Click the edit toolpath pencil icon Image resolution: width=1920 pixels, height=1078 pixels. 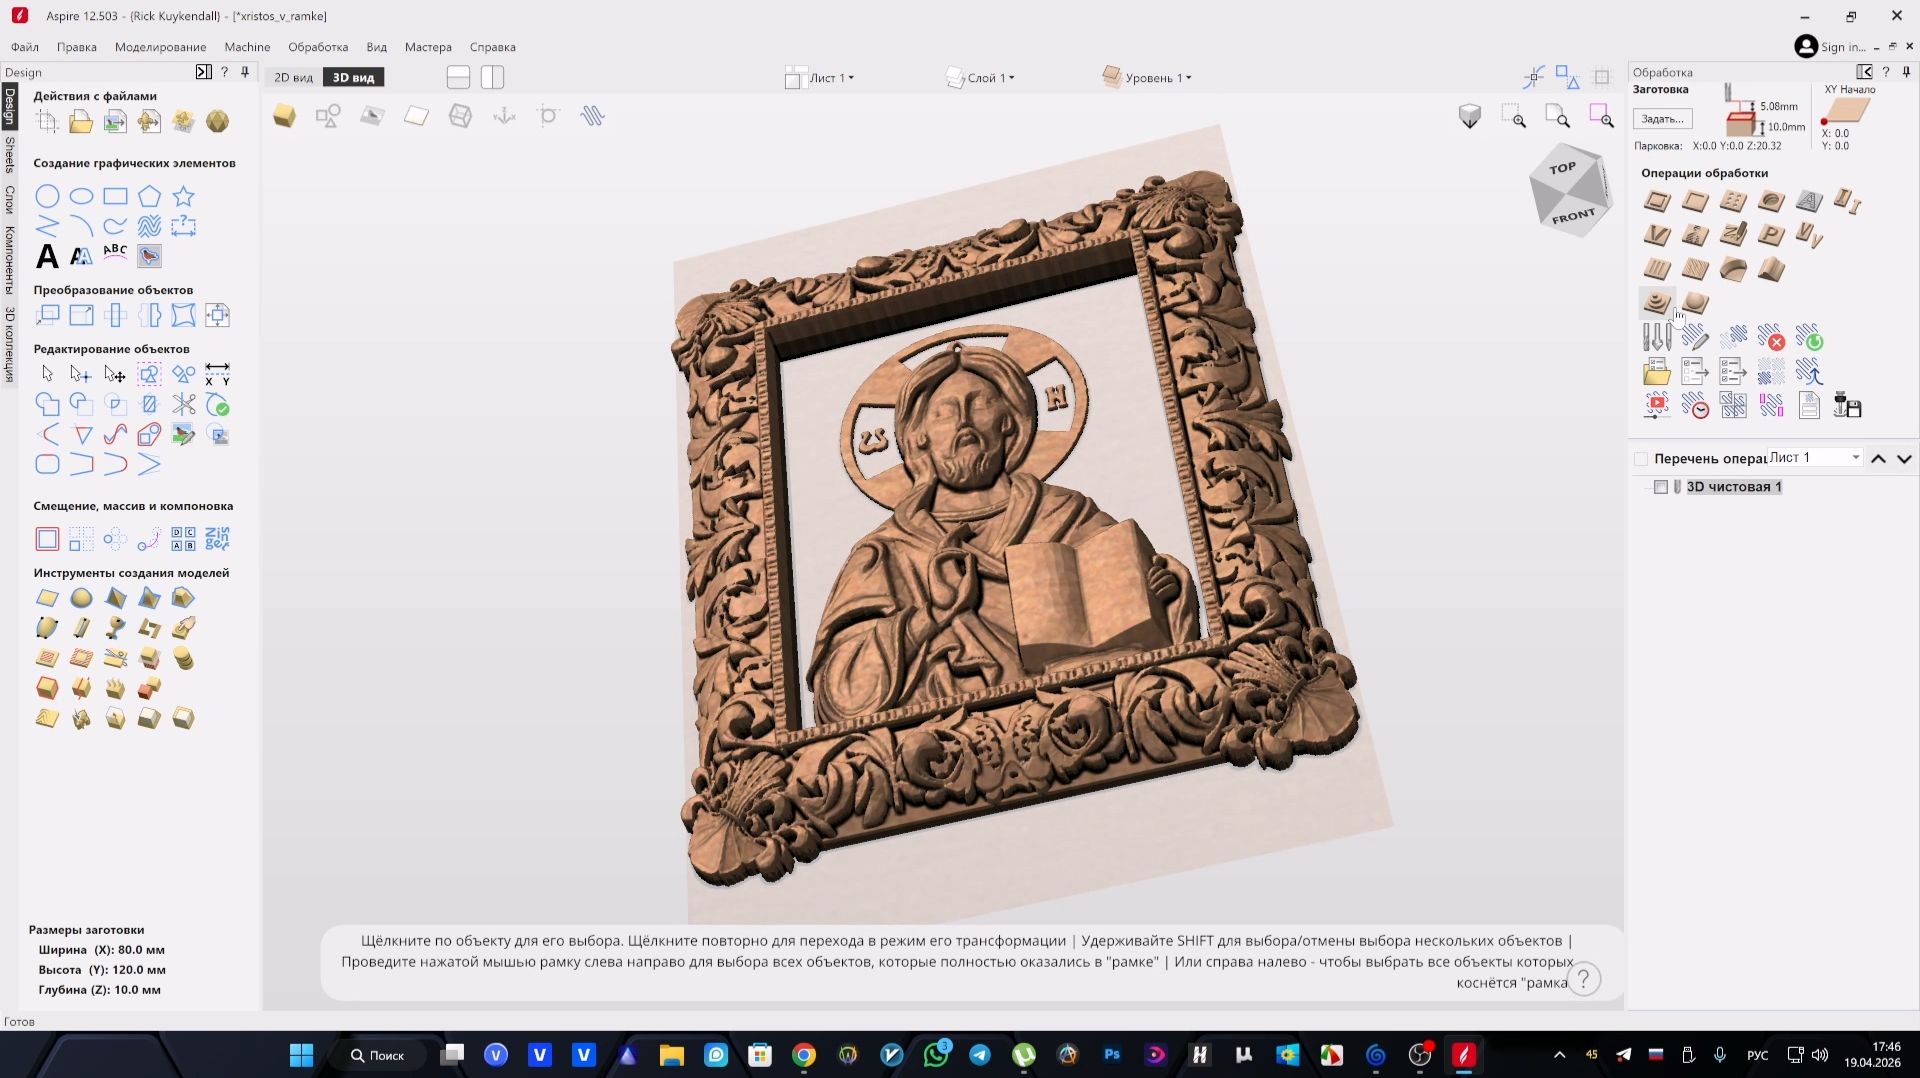[x=1695, y=337]
